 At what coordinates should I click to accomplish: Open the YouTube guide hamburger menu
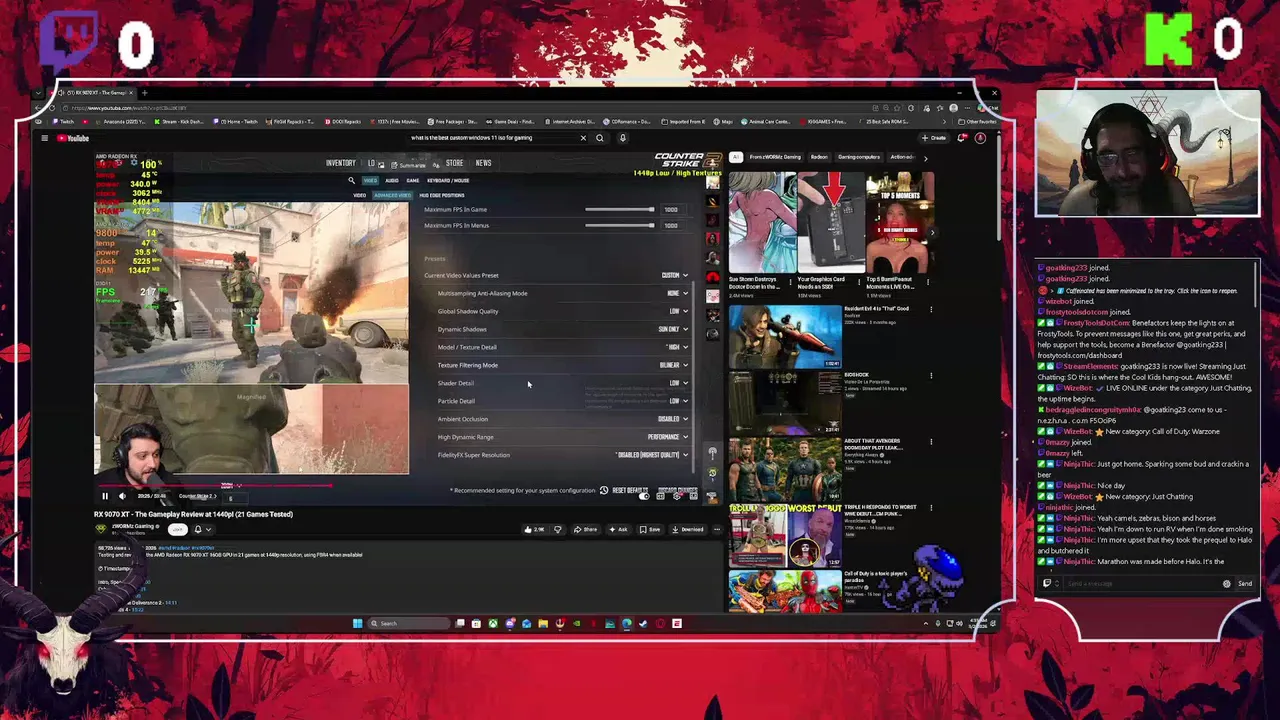point(44,138)
